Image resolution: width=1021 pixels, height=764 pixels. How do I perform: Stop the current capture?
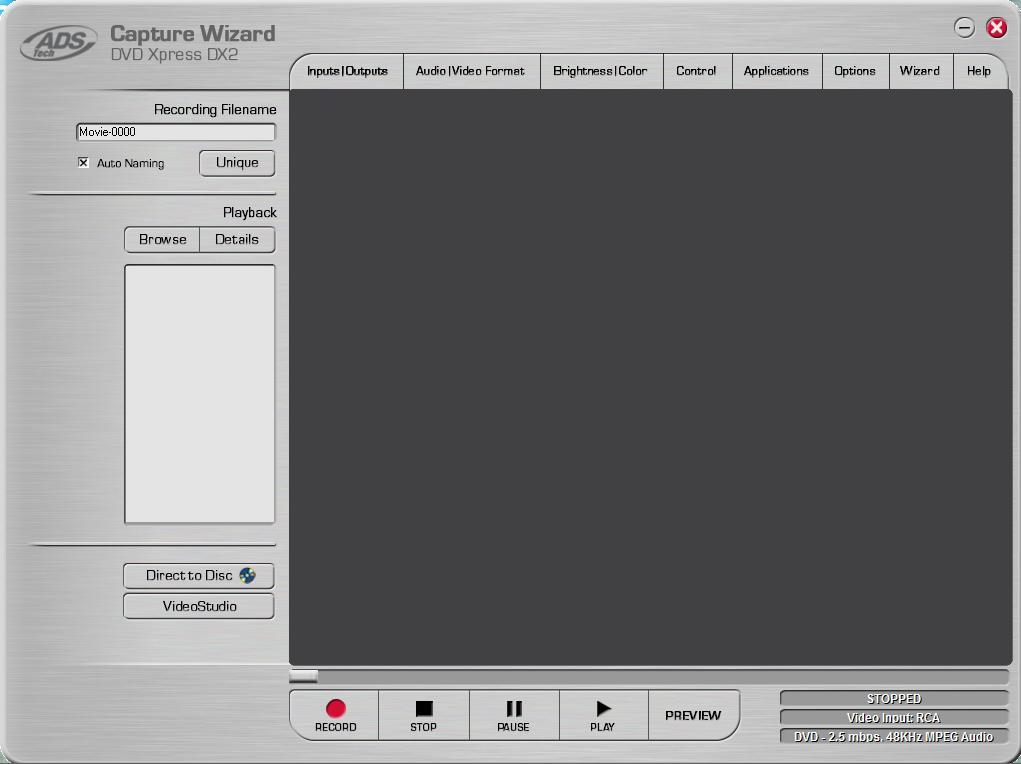pos(423,715)
